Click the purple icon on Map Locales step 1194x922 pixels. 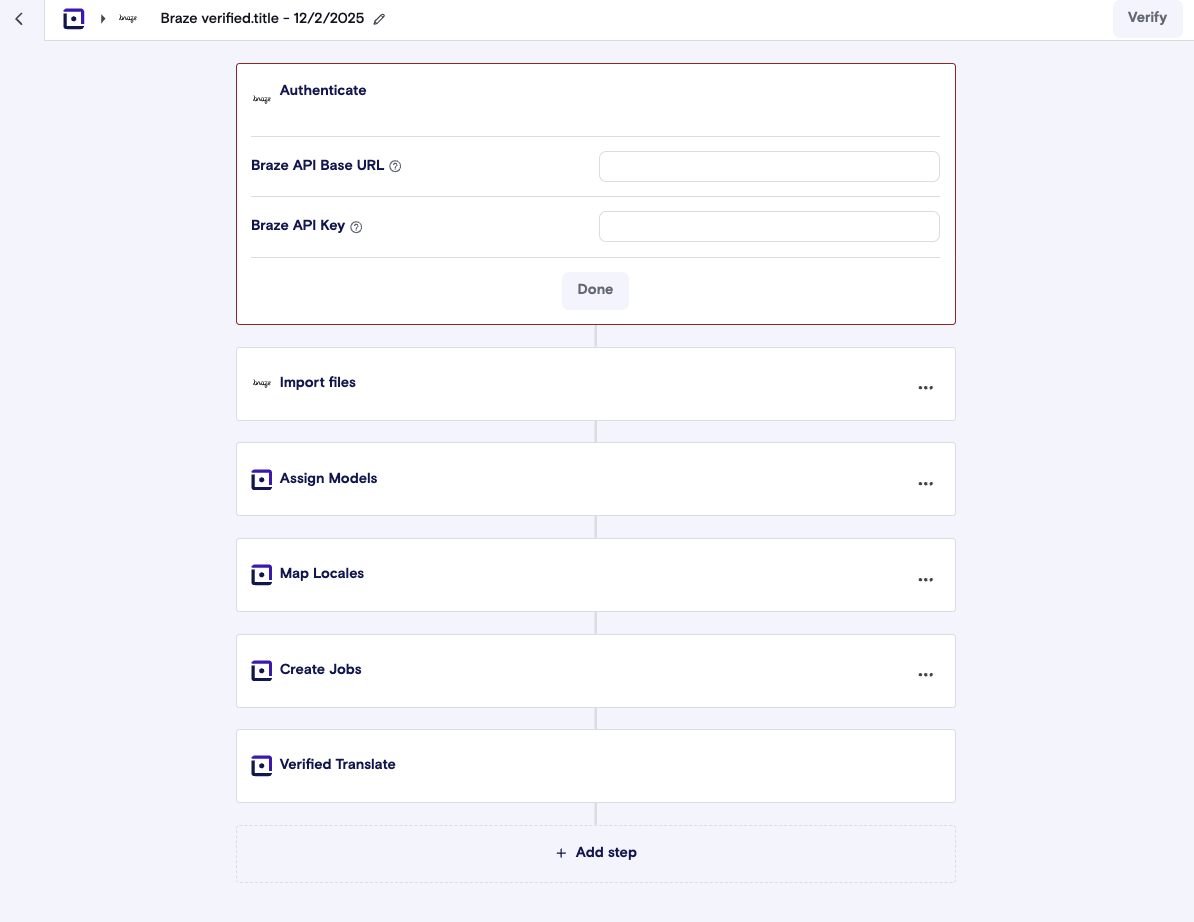[261, 574]
